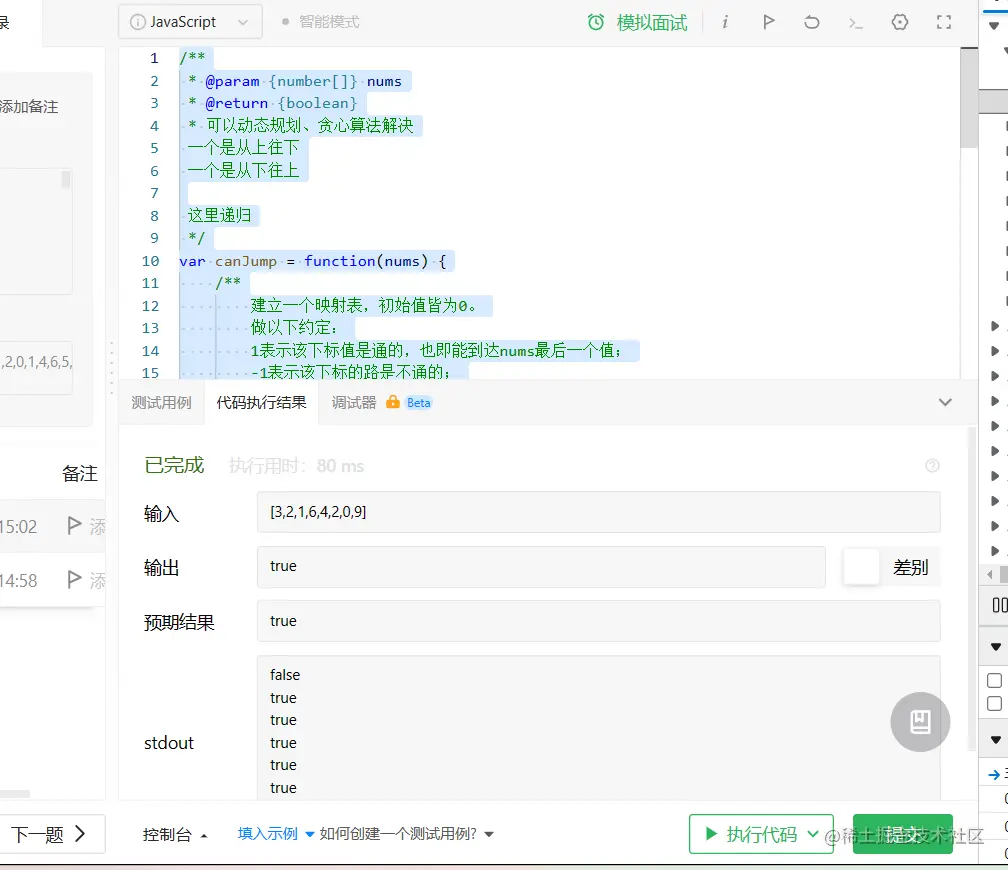Open the JavaScript language dropdown
Image resolution: width=1008 pixels, height=870 pixels.
tap(190, 22)
